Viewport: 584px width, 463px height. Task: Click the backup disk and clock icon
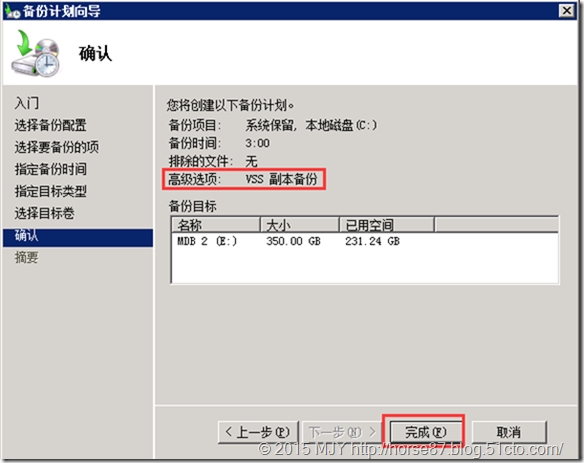[35, 53]
